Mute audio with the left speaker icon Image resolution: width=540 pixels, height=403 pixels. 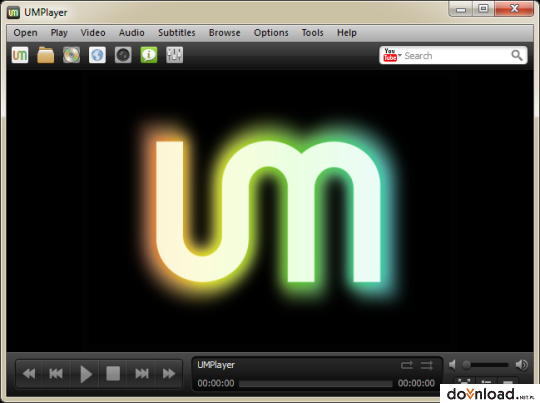point(453,364)
